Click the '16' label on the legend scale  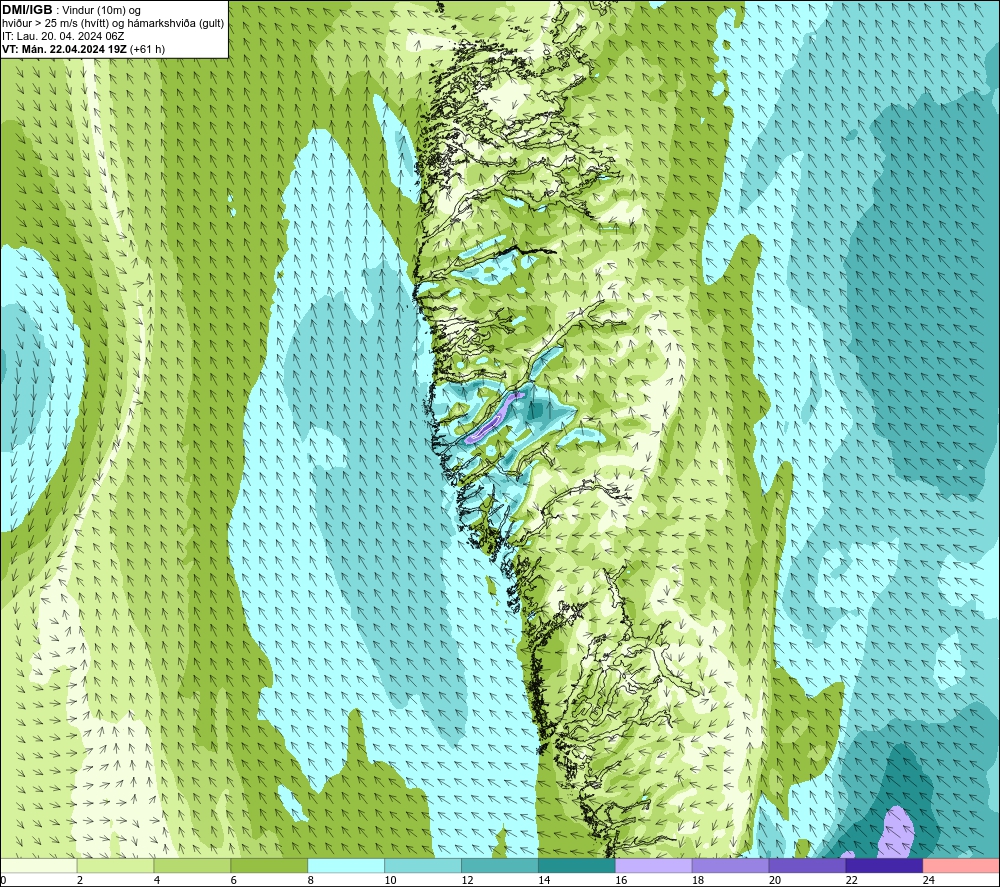pos(621,880)
